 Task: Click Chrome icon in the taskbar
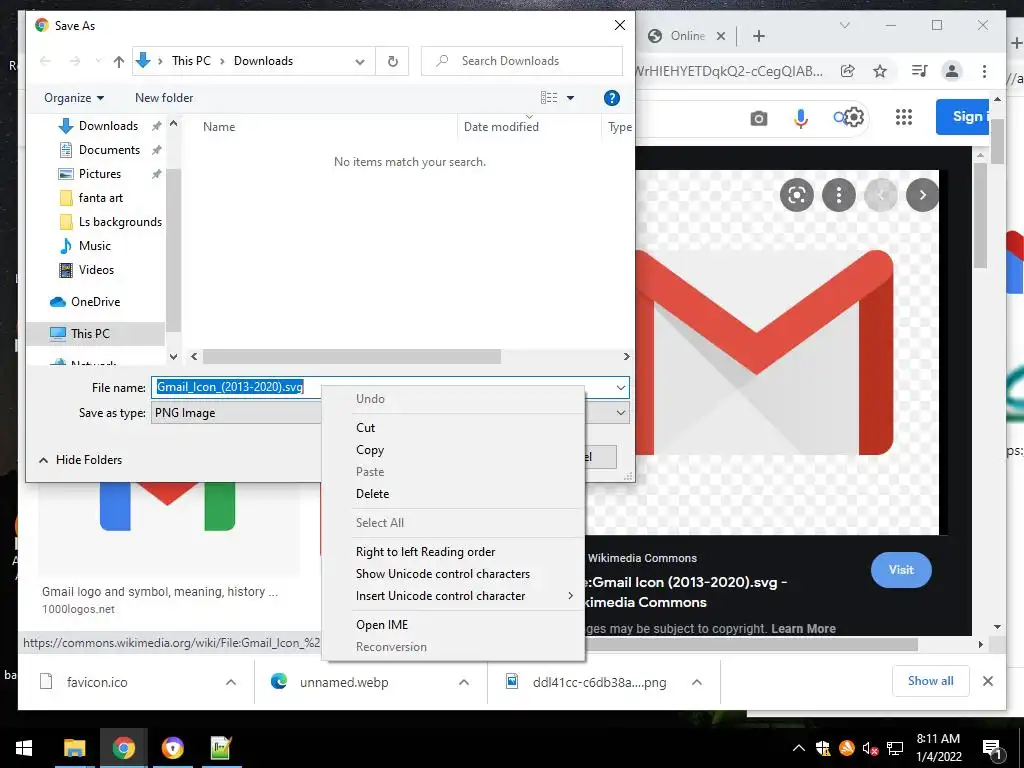coord(123,748)
